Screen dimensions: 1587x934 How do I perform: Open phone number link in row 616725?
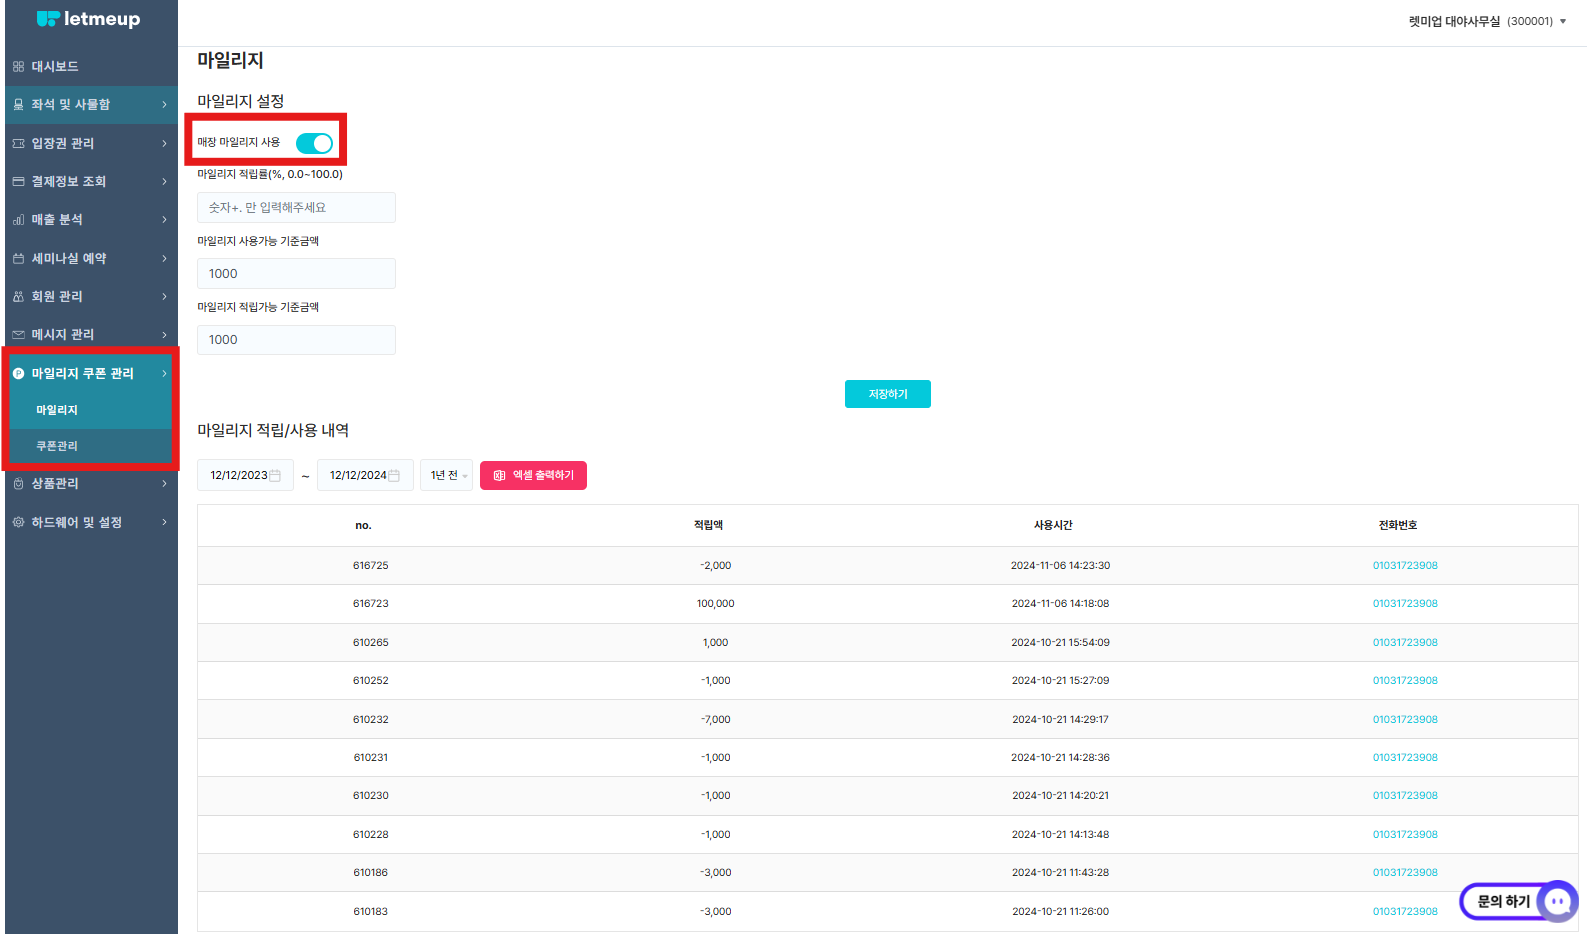1405,566
